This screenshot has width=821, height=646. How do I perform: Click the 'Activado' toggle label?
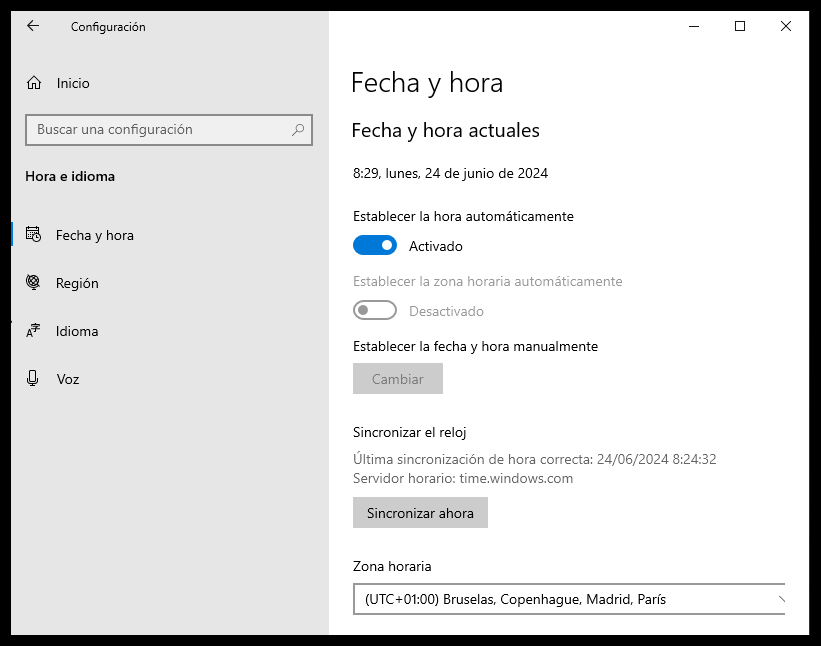coord(436,246)
